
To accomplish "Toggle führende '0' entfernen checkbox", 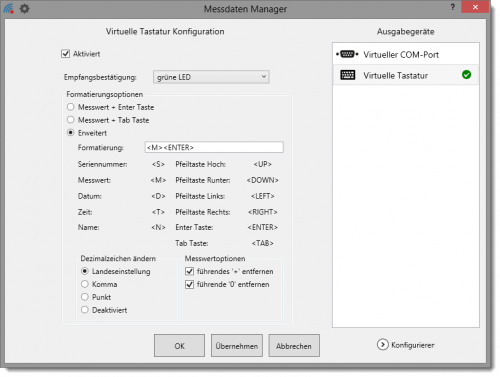I will tap(189, 284).
